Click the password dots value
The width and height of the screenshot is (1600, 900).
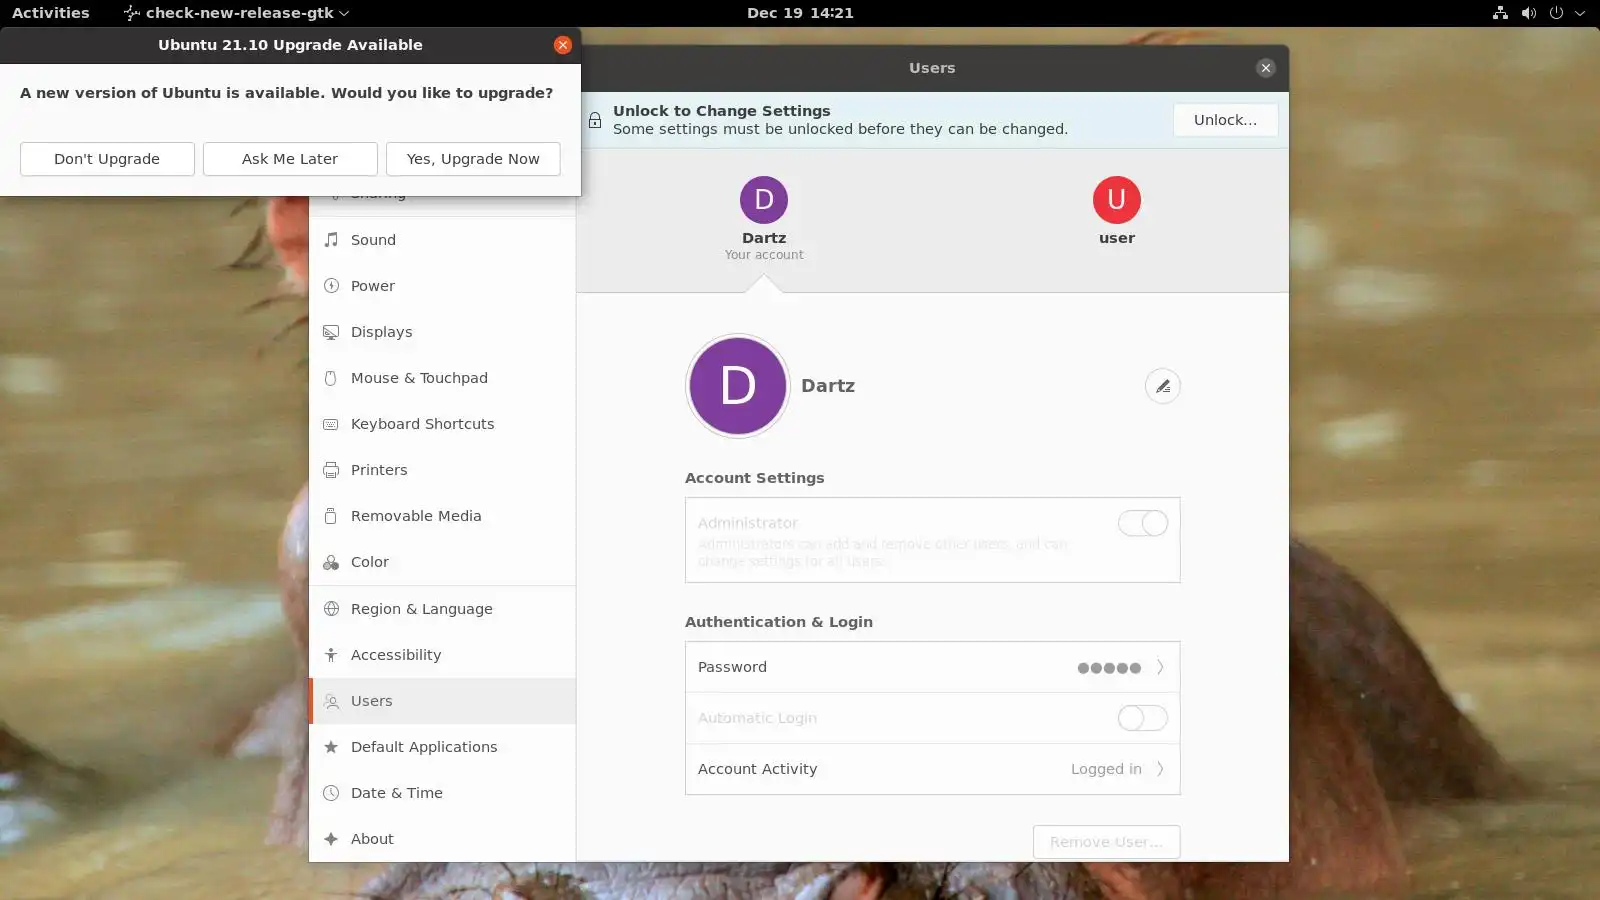pyautogui.click(x=1109, y=668)
